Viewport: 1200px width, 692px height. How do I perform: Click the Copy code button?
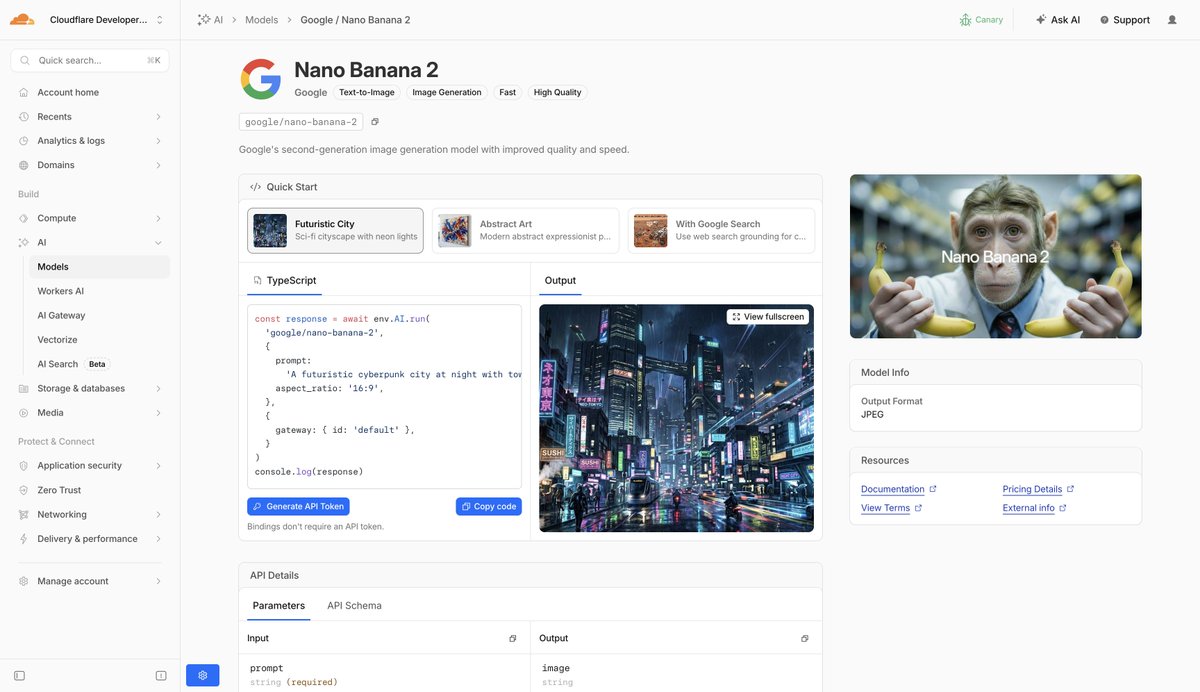[x=489, y=506]
